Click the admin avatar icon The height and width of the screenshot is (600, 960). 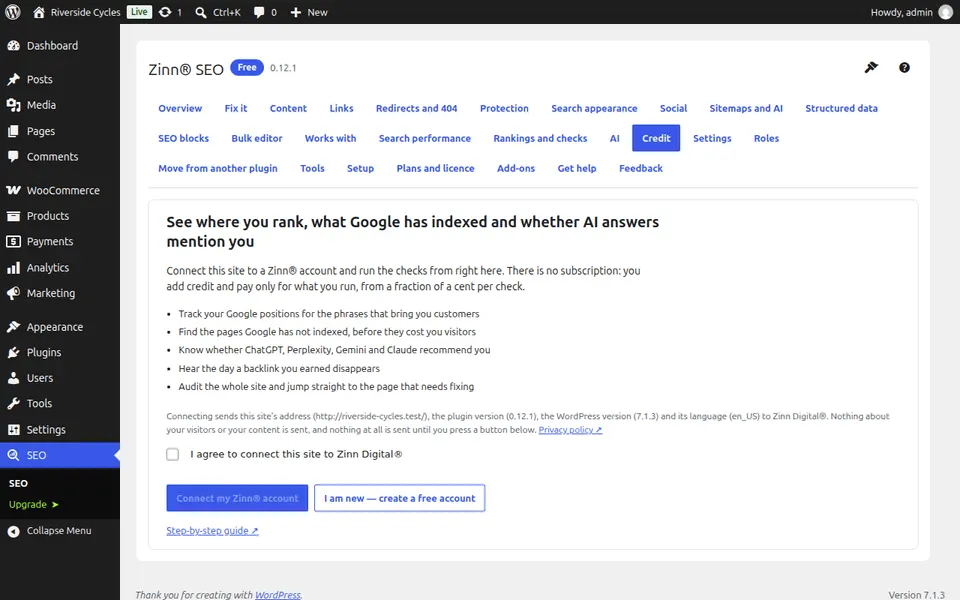(946, 12)
